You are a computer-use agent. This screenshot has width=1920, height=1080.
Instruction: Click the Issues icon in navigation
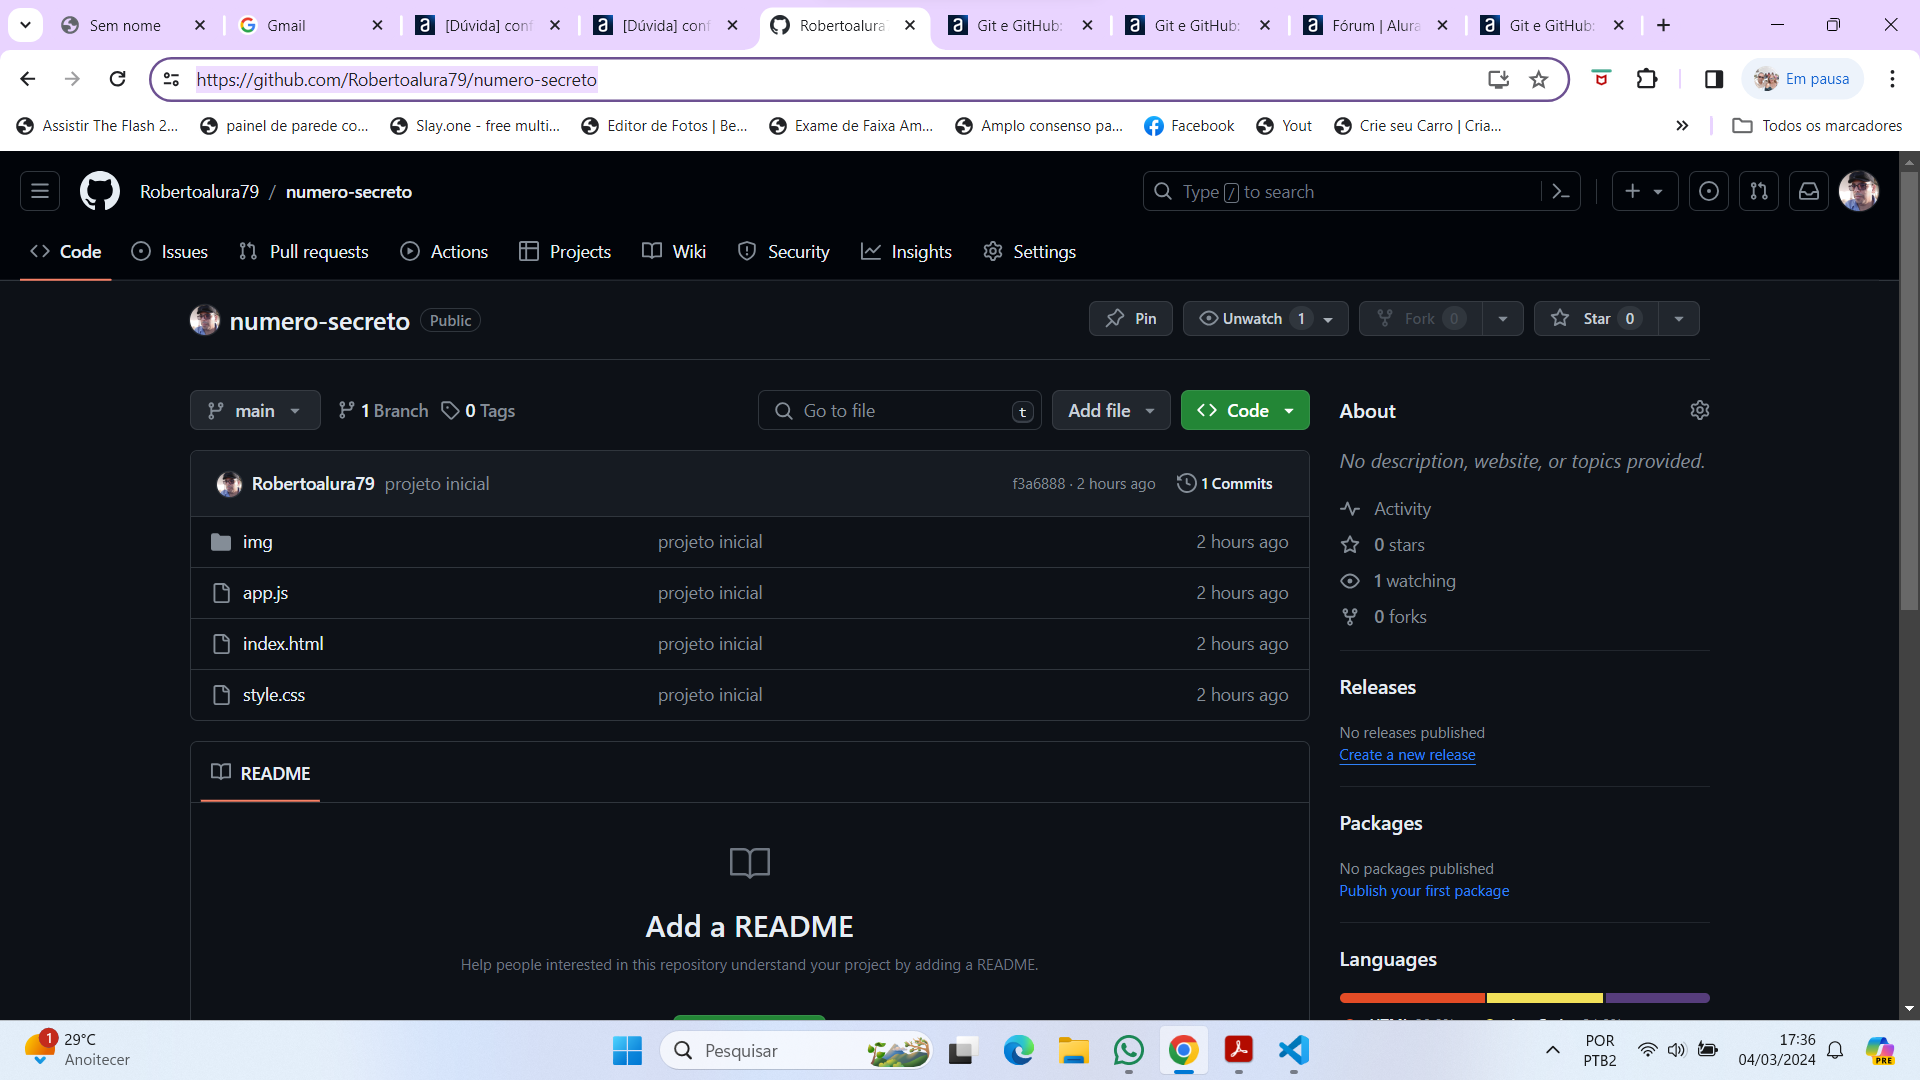[x=140, y=252]
